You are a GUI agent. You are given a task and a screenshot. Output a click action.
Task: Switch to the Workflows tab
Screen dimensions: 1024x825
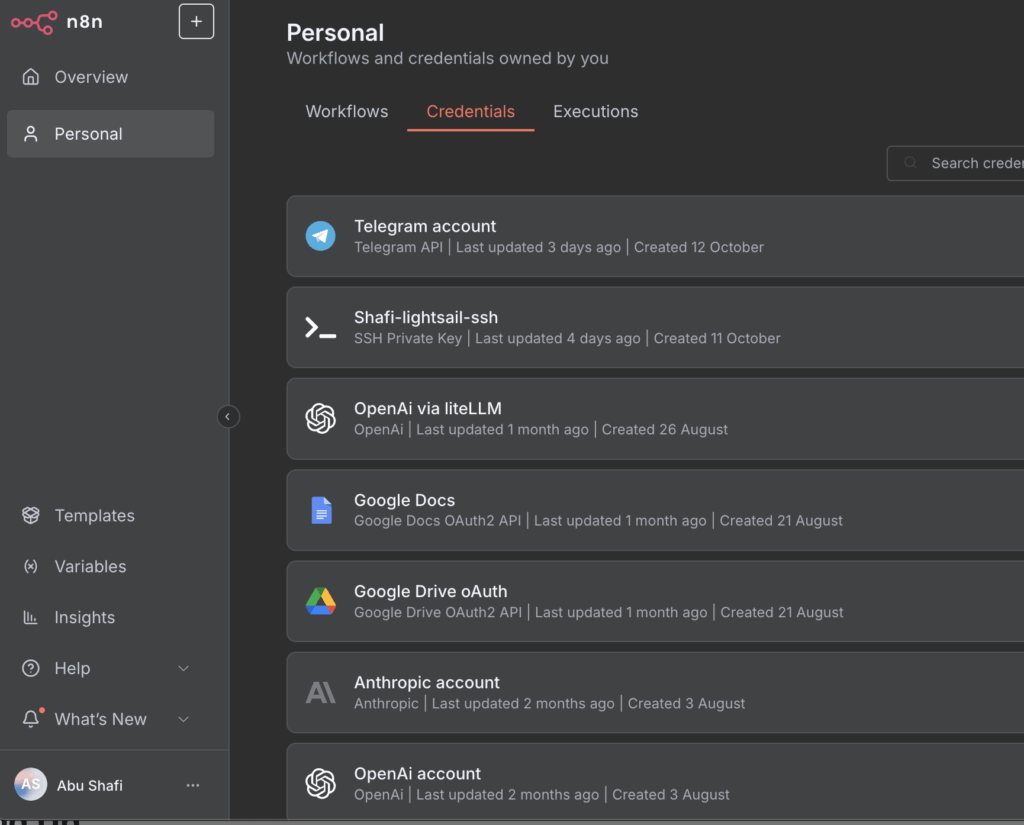347,112
